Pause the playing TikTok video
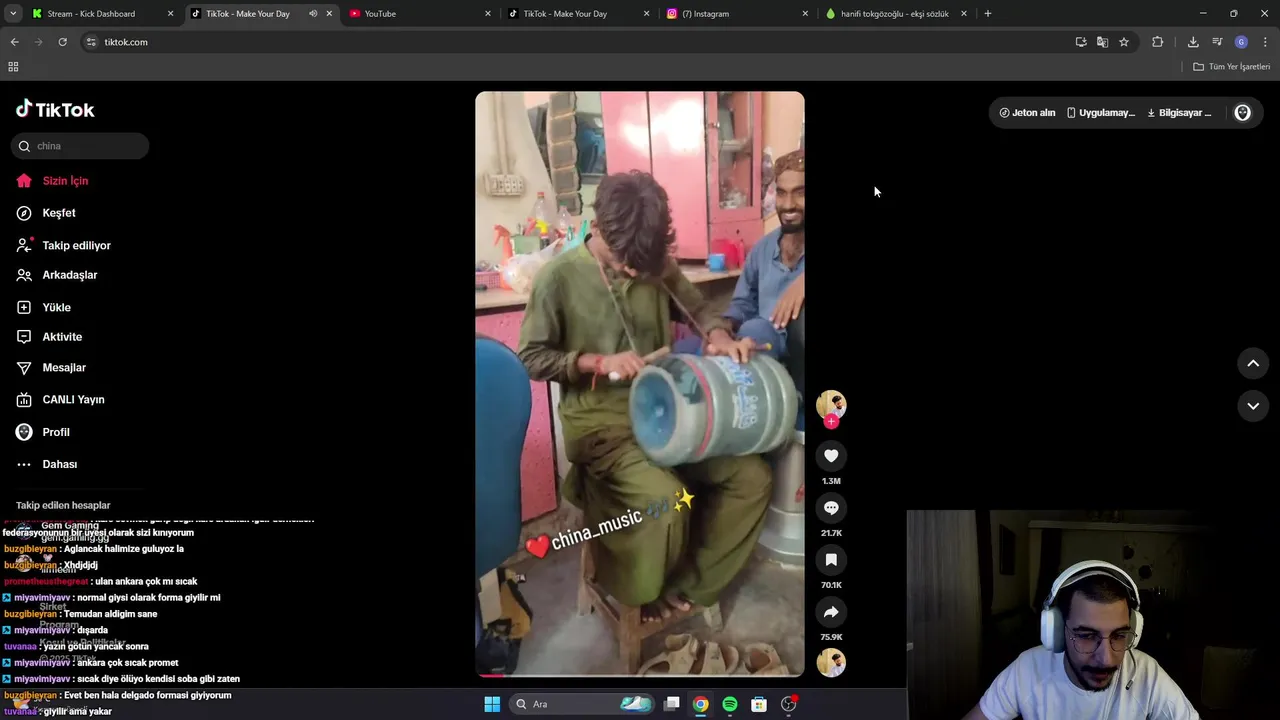The width and height of the screenshot is (1280, 720). [640, 385]
